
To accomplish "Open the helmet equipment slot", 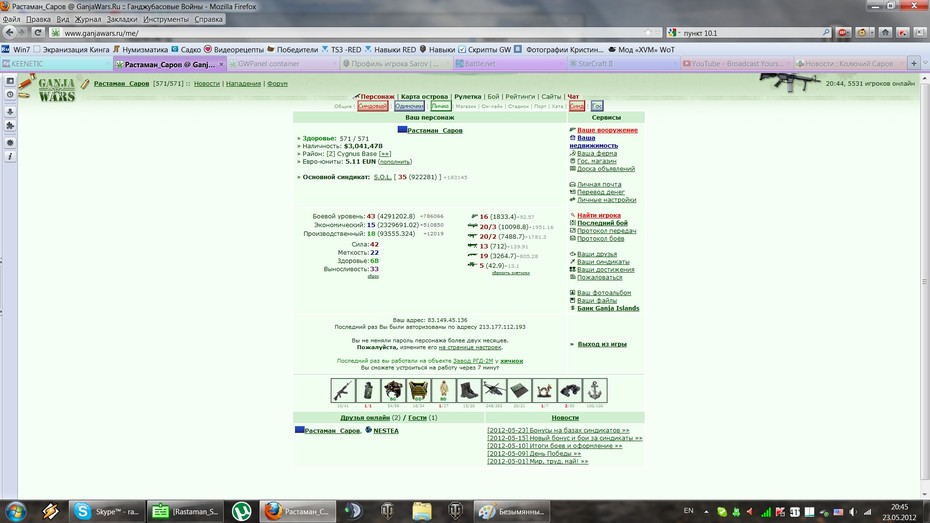I will (393, 391).
